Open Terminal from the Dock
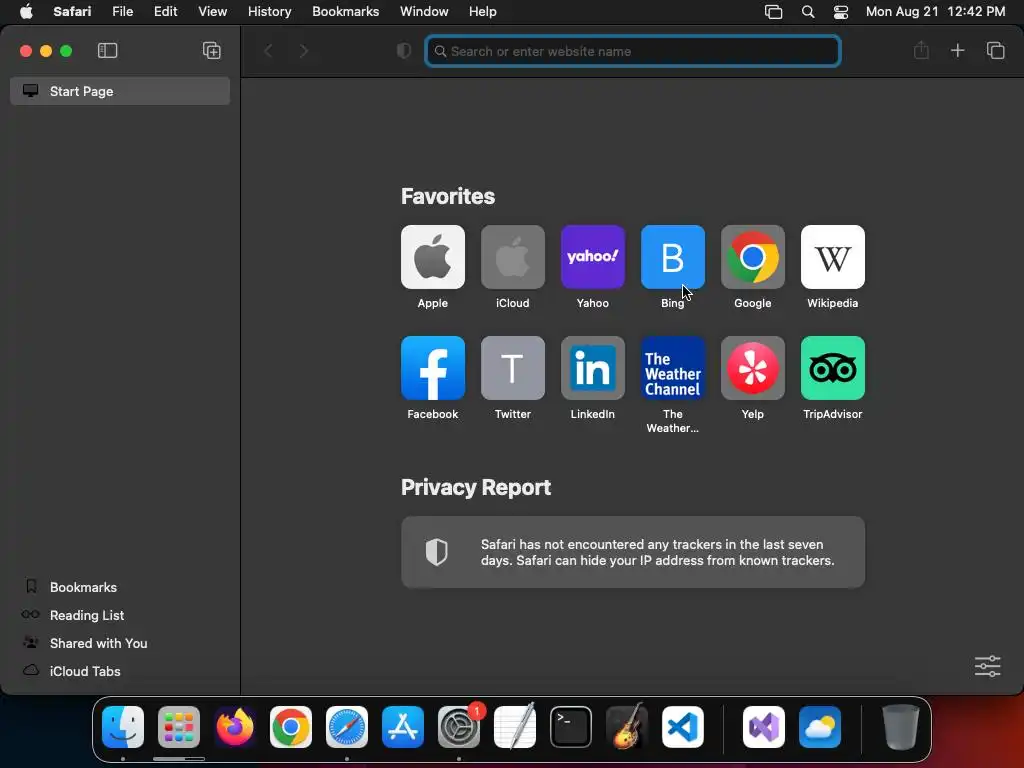The width and height of the screenshot is (1024, 768). click(571, 727)
